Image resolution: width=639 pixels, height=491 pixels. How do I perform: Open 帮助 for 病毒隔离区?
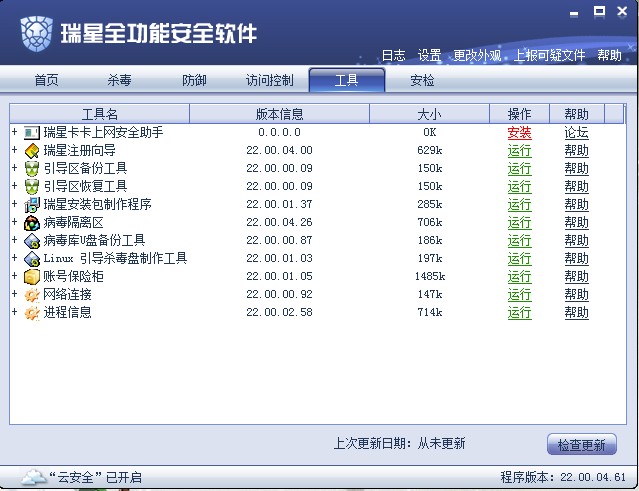coord(577,223)
